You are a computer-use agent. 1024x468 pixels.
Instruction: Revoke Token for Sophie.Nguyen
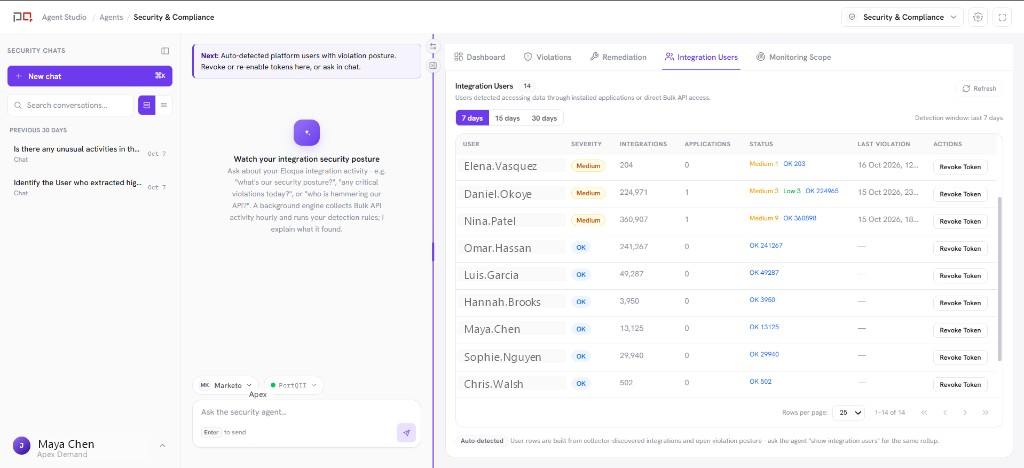(960, 357)
